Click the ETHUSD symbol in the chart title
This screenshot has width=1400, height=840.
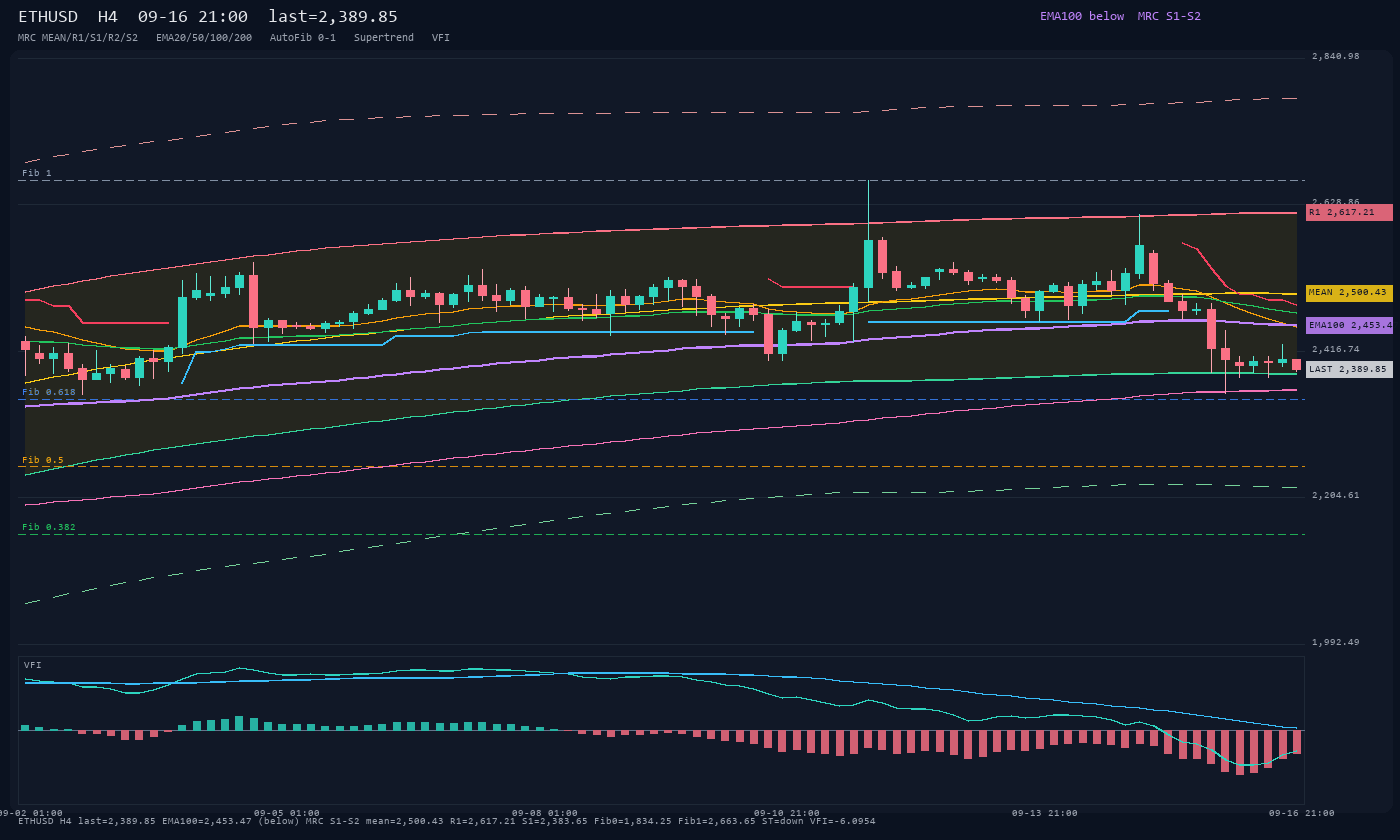click(x=48, y=17)
